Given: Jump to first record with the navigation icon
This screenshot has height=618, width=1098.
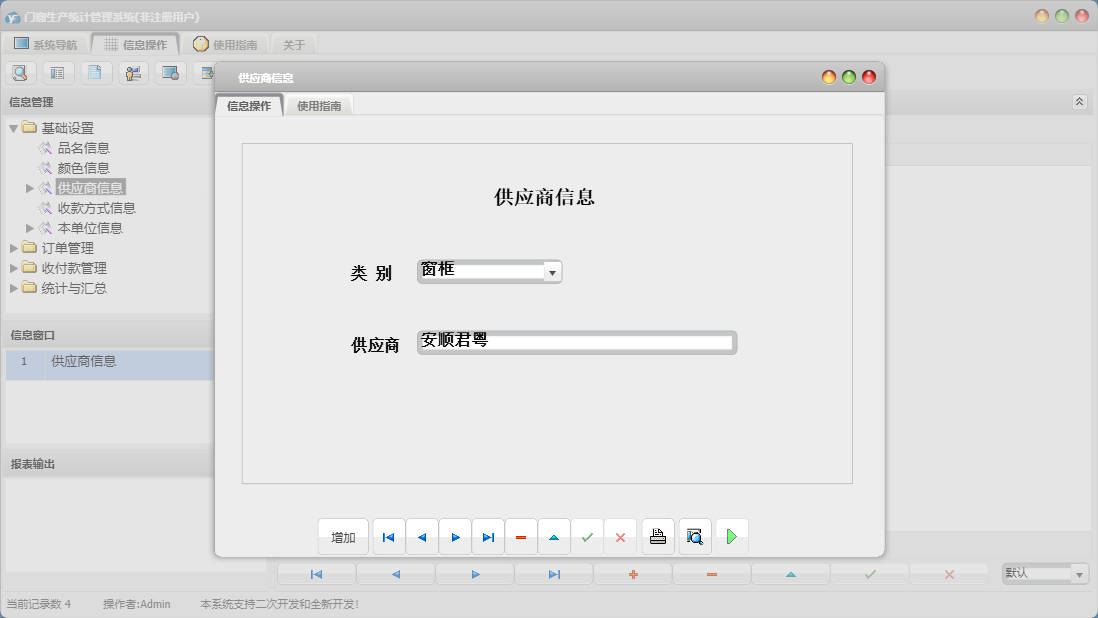Looking at the screenshot, I should click(388, 536).
